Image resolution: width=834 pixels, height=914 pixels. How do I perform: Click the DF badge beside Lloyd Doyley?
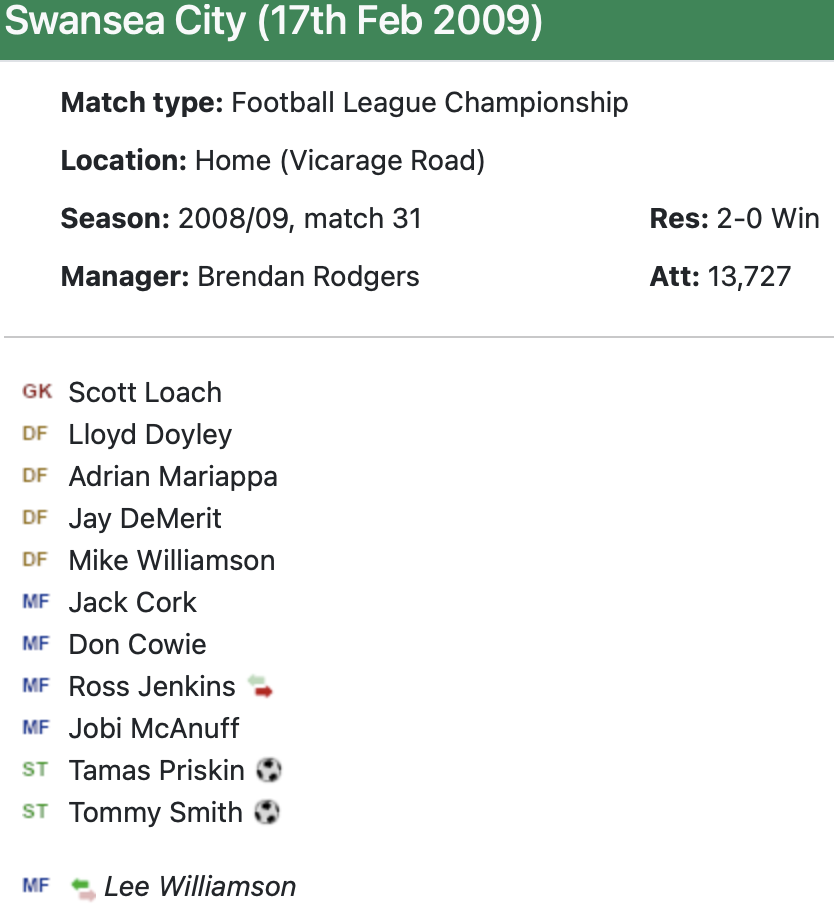point(35,434)
